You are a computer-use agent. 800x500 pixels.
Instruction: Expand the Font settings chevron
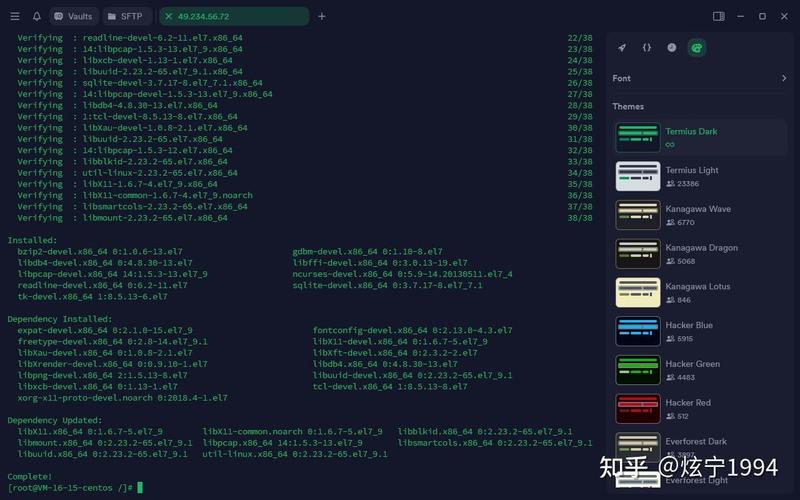(x=784, y=78)
